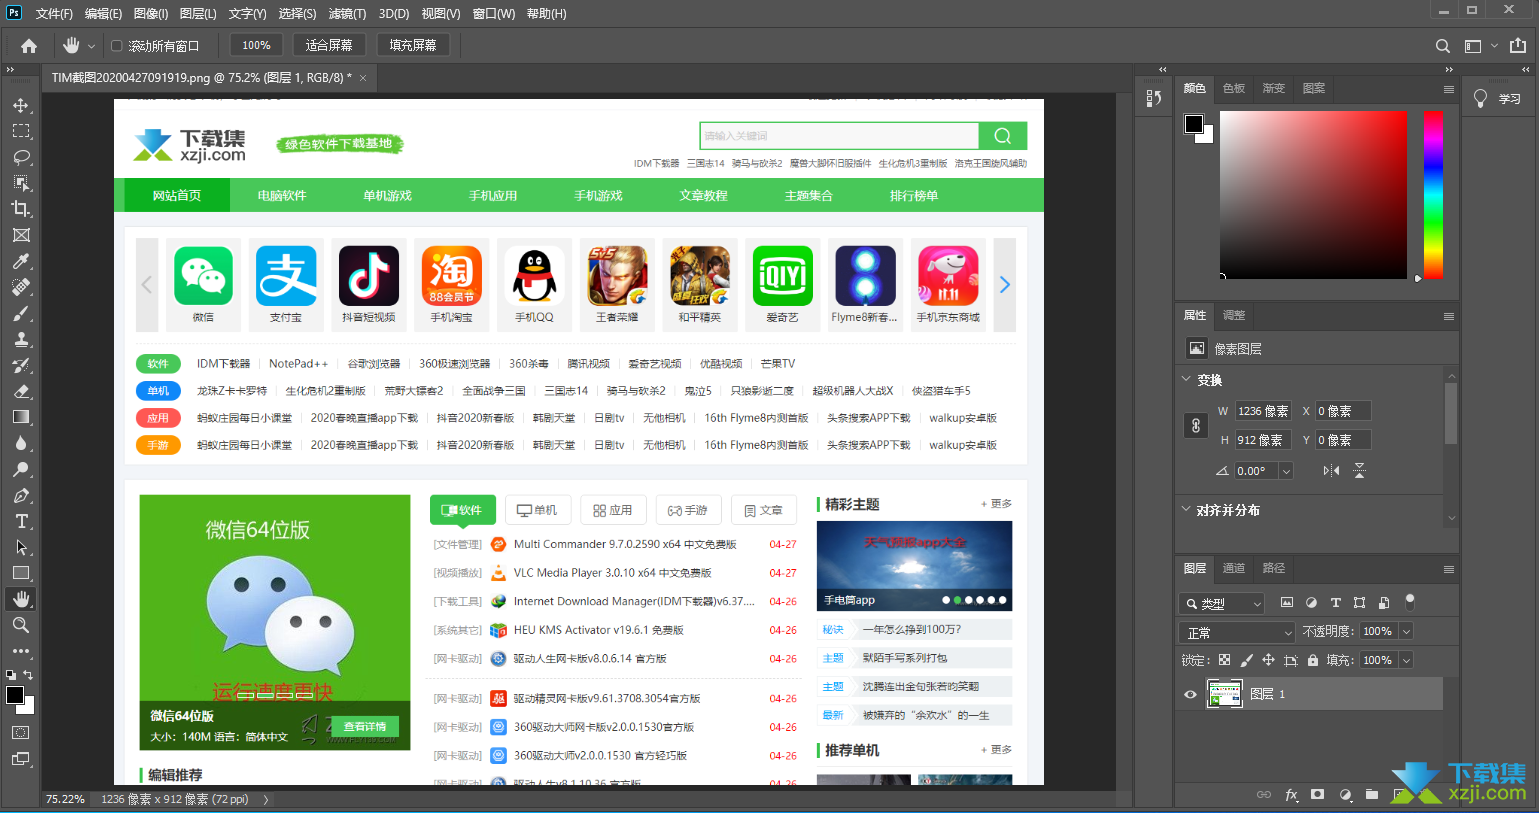This screenshot has height=813, width=1539.
Task: Toggle lock image pixels brush icon
Action: 1246,660
